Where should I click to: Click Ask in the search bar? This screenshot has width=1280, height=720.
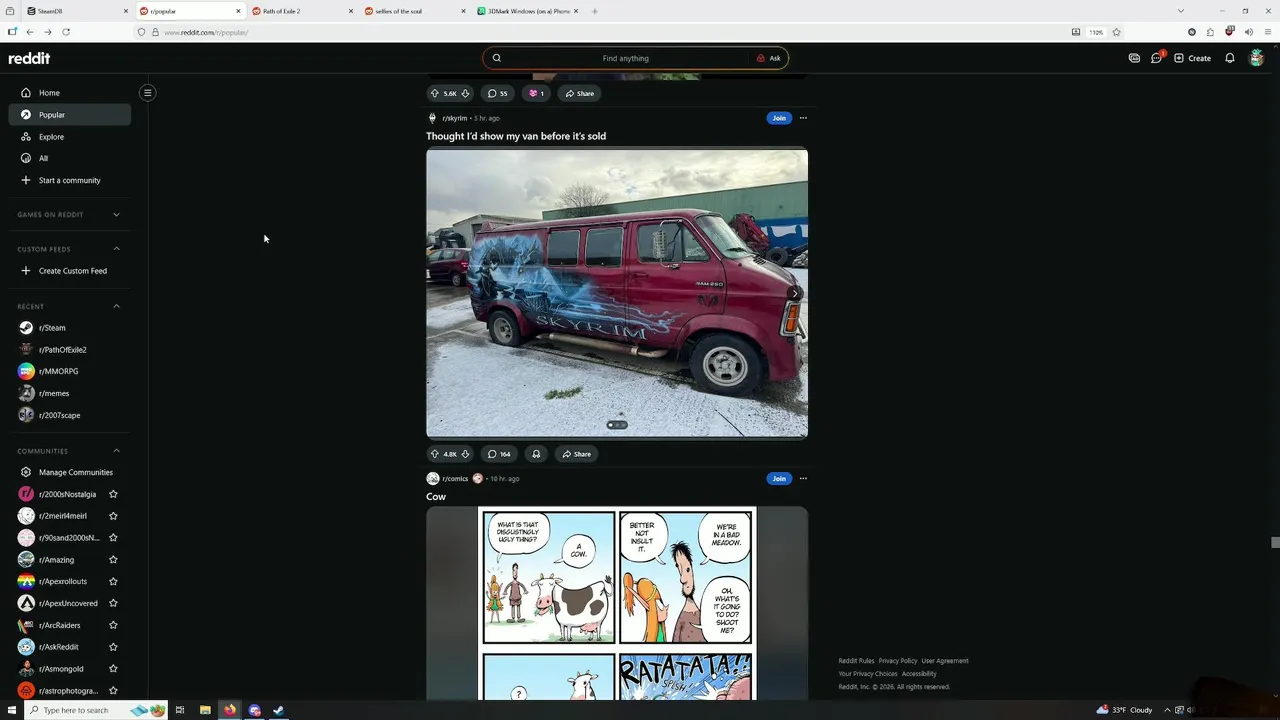(x=769, y=58)
